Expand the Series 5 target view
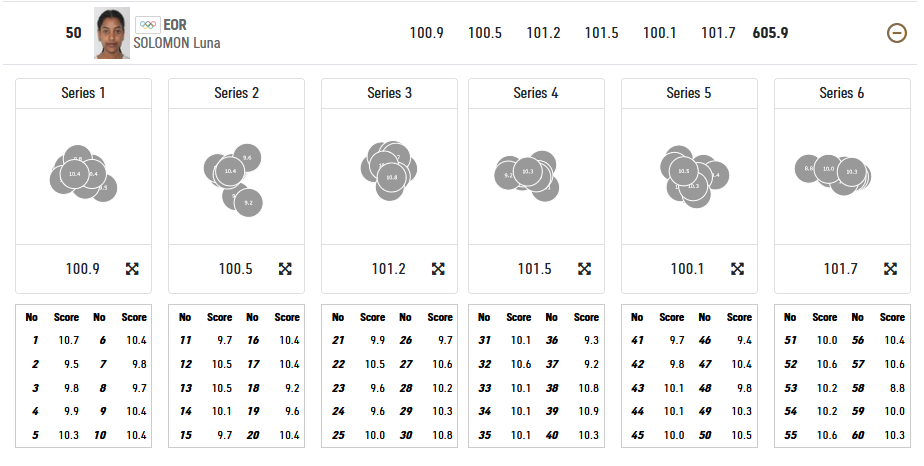This screenshot has width=924, height=466. click(x=738, y=269)
